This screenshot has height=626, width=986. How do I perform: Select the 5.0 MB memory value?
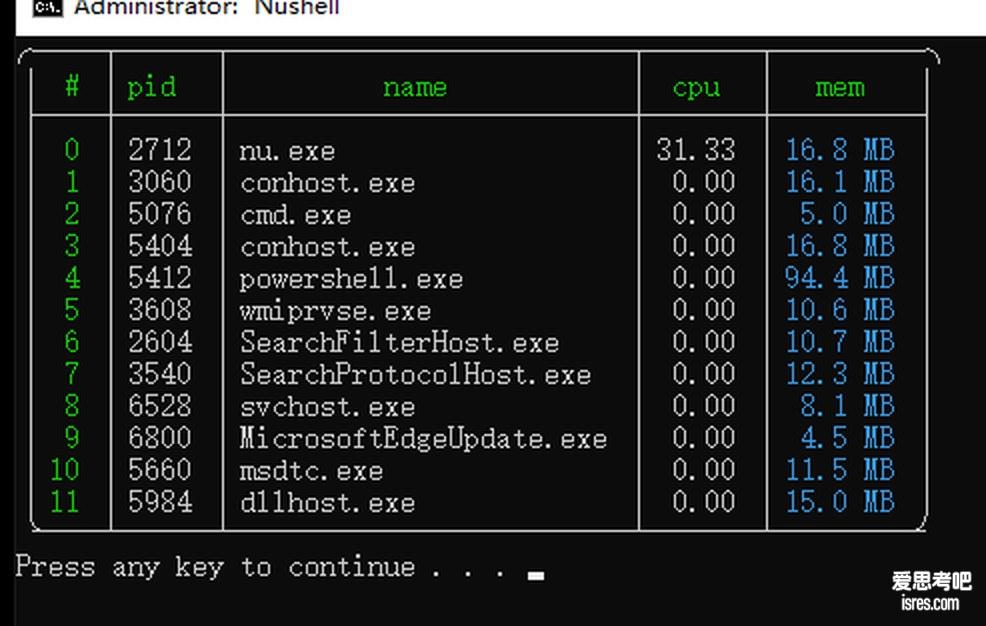click(847, 214)
